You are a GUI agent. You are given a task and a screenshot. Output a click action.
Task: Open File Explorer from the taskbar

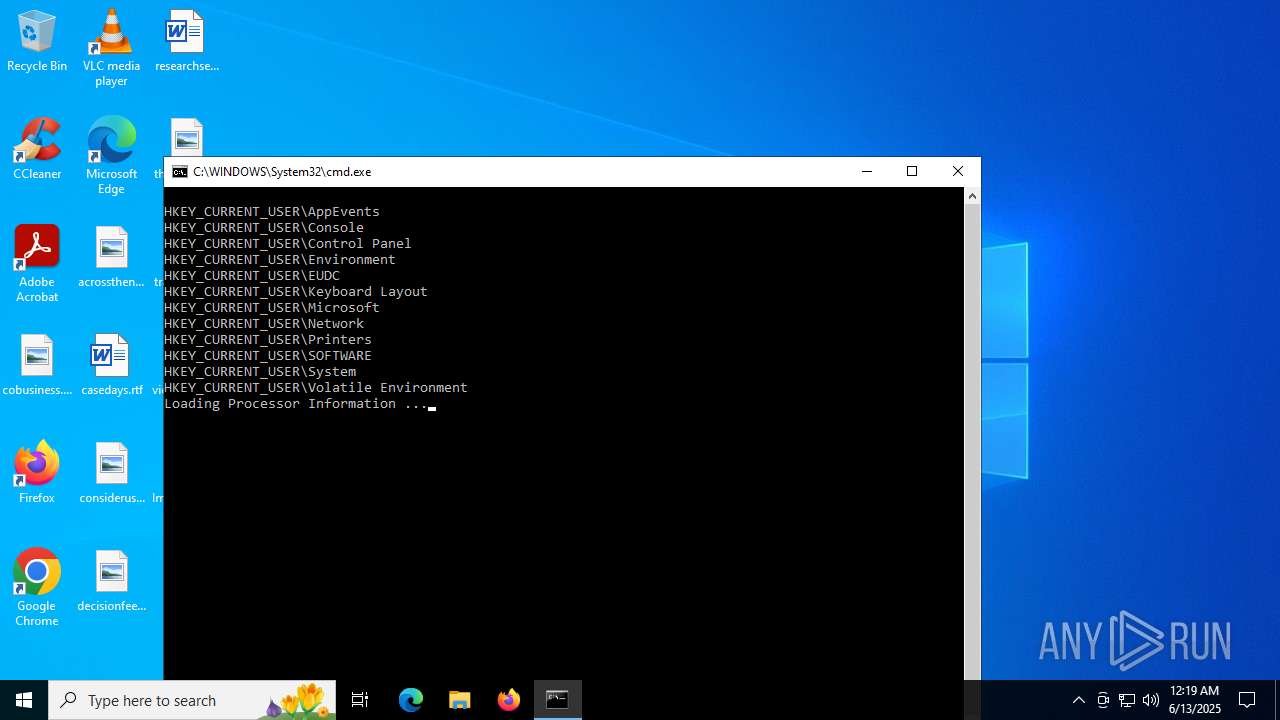(460, 700)
